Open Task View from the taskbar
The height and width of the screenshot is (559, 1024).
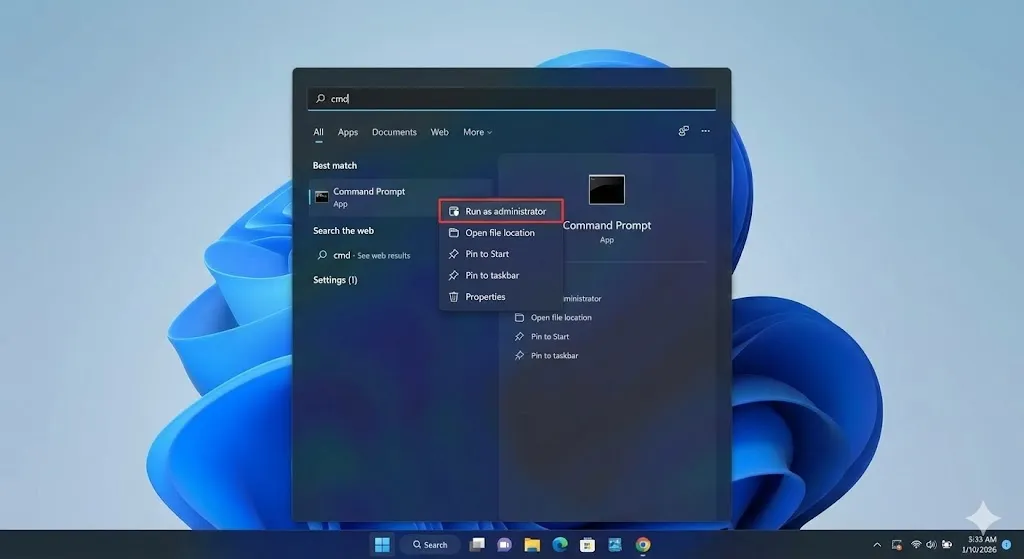(477, 545)
